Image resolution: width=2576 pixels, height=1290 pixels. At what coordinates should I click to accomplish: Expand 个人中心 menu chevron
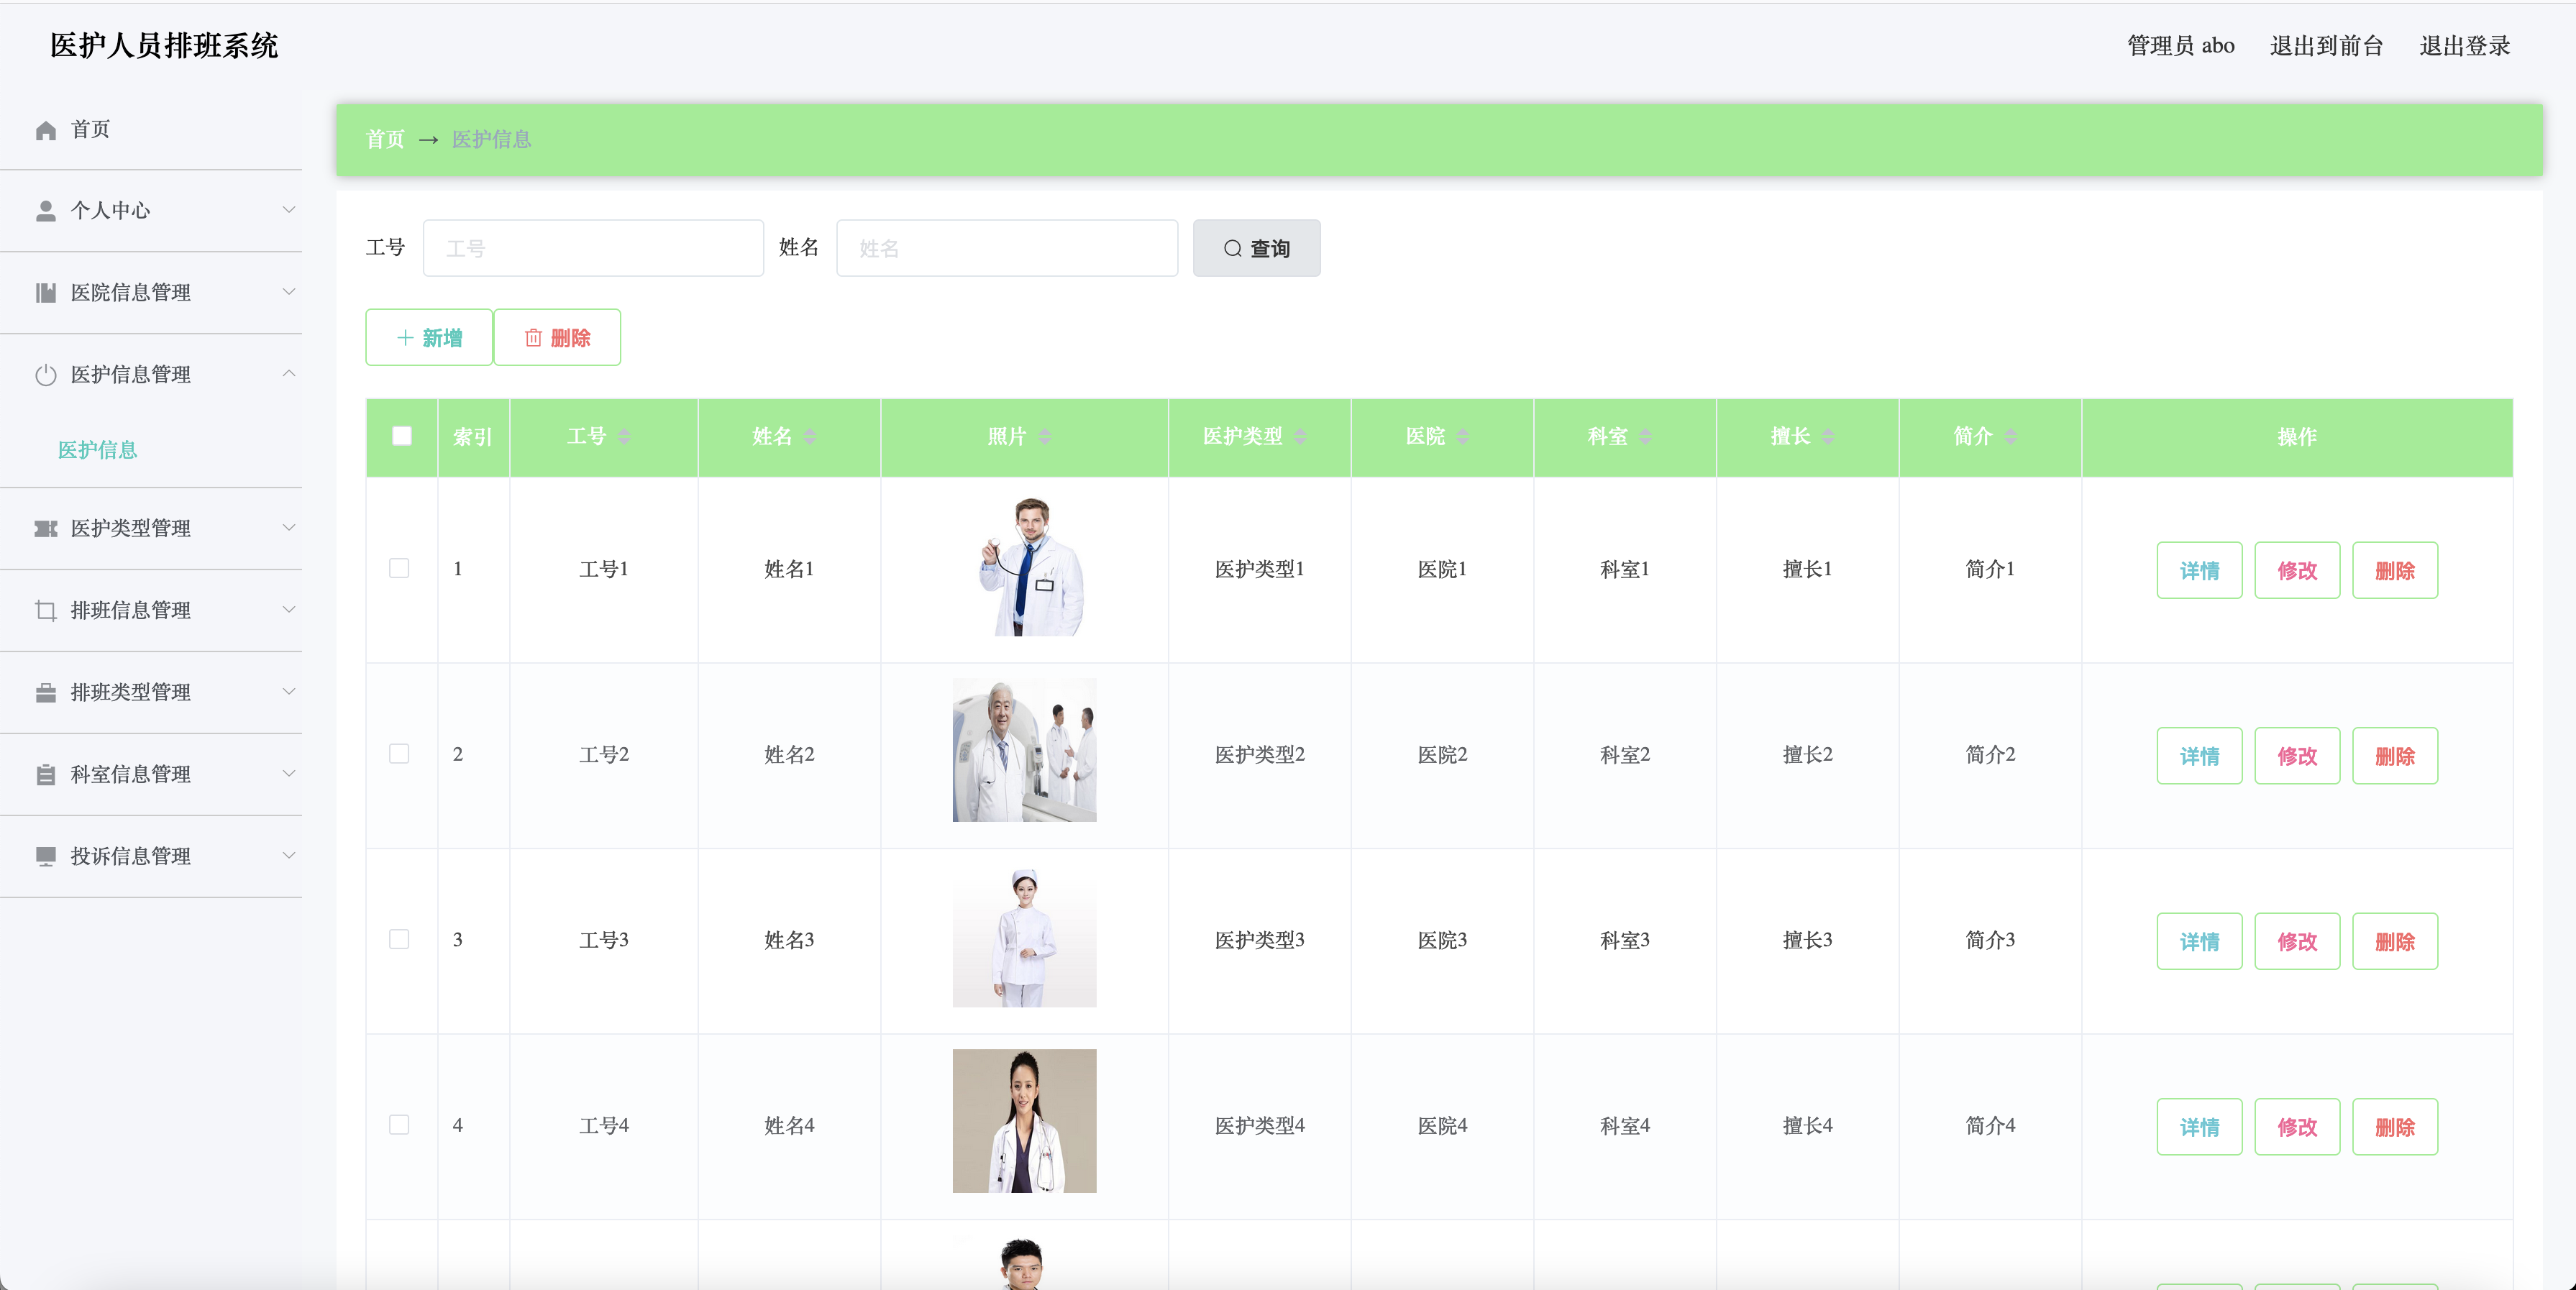[289, 210]
